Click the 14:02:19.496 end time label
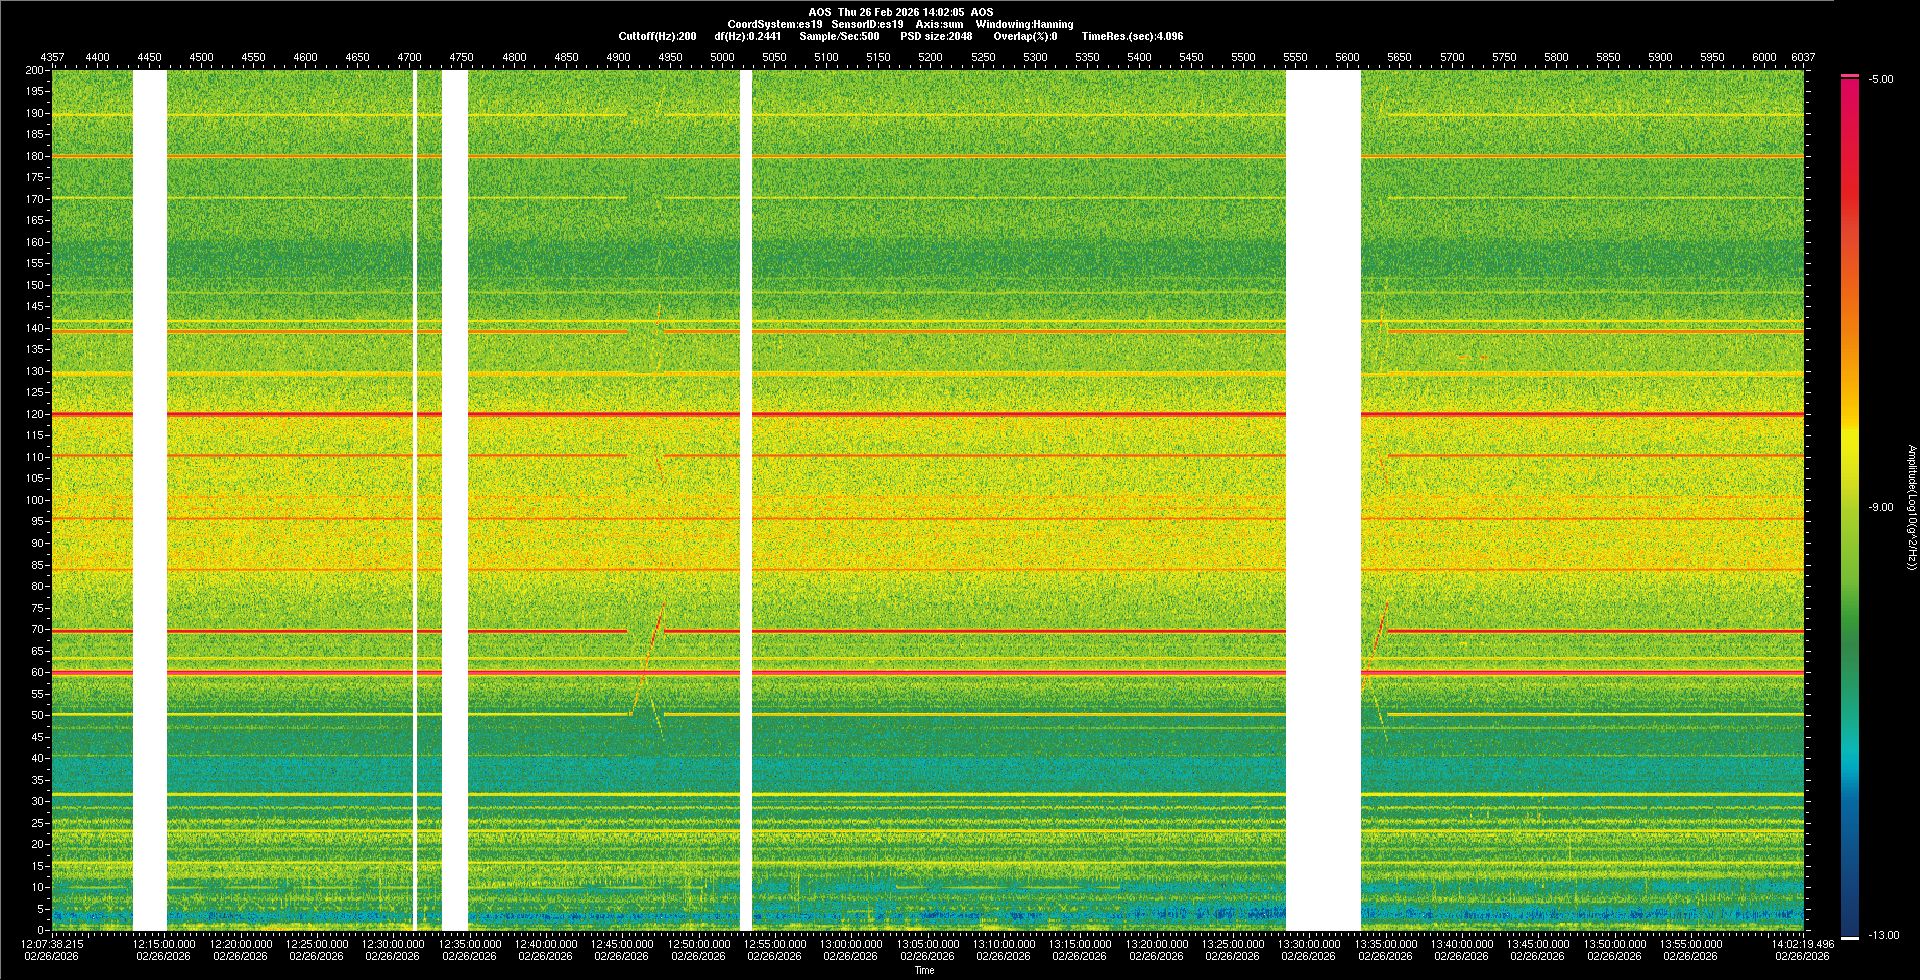Viewport: 1920px width, 980px height. pyautogui.click(x=1802, y=943)
